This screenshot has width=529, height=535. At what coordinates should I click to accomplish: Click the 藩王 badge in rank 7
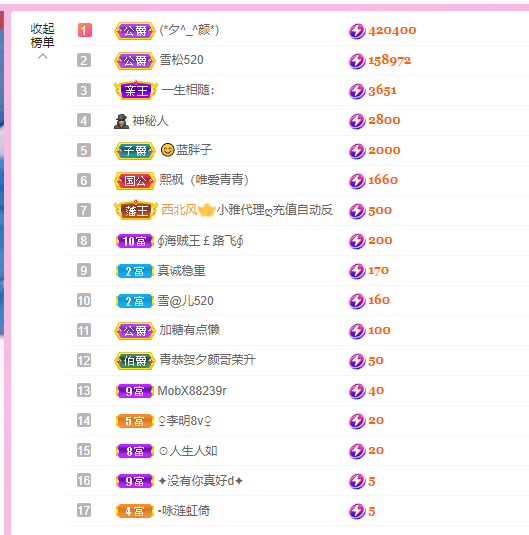[x=136, y=211]
